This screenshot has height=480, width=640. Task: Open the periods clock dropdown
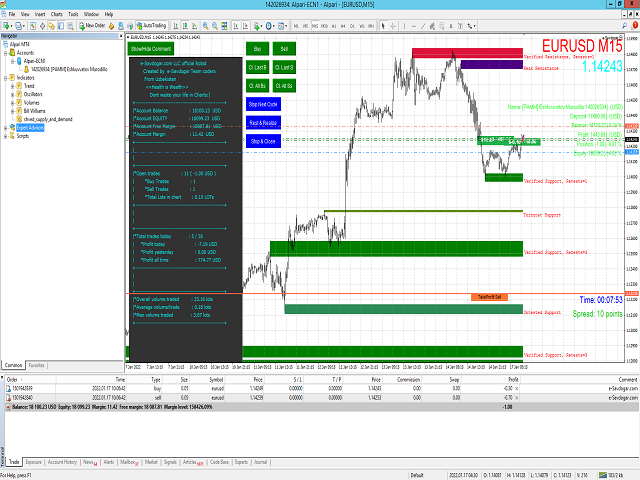(x=270, y=26)
